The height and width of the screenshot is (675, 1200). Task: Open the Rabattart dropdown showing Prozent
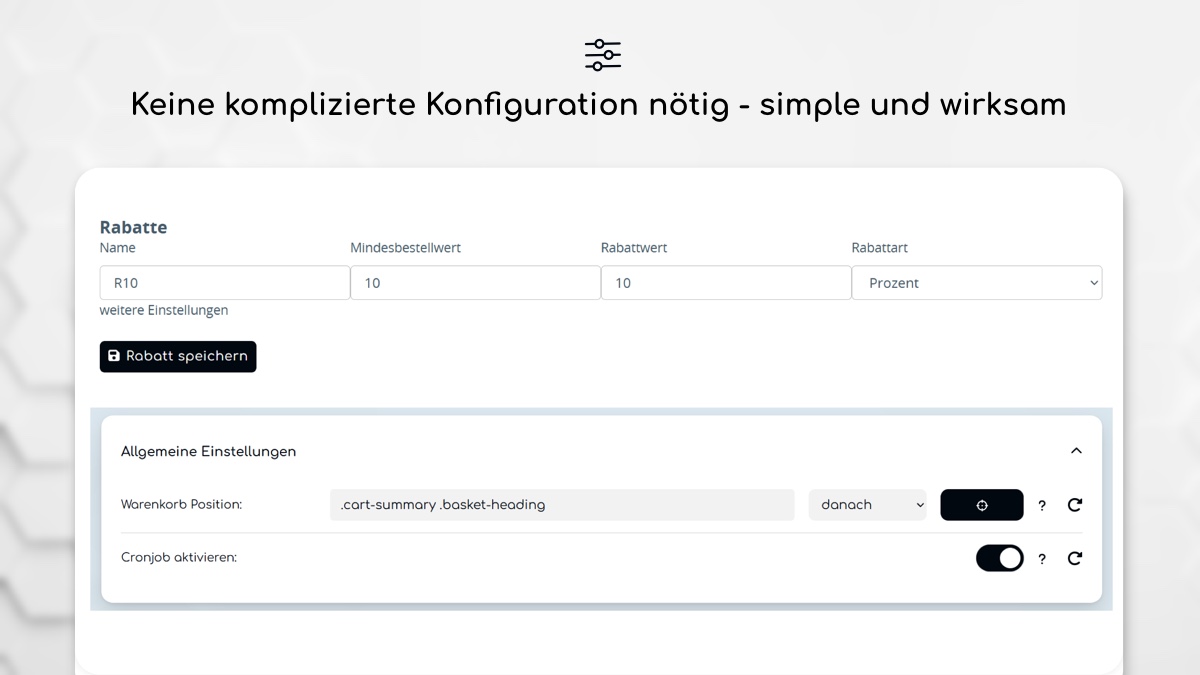pos(976,283)
